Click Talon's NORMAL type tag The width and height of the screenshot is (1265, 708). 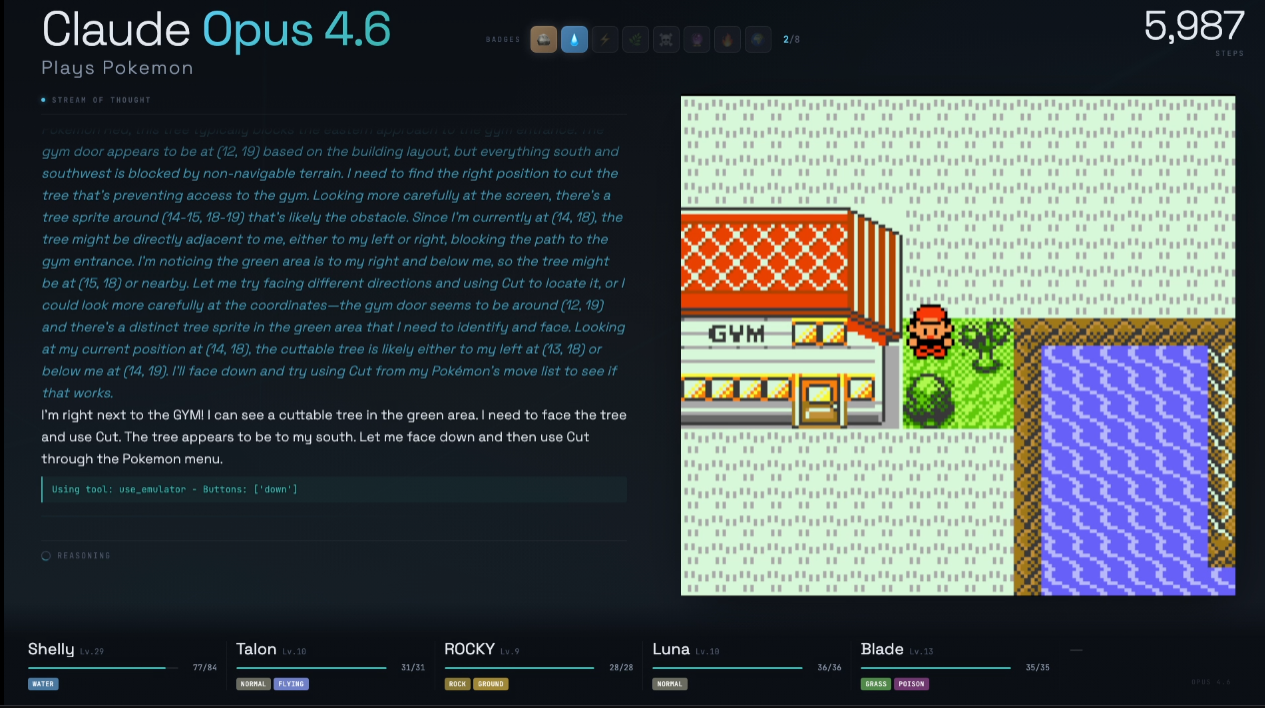point(254,684)
